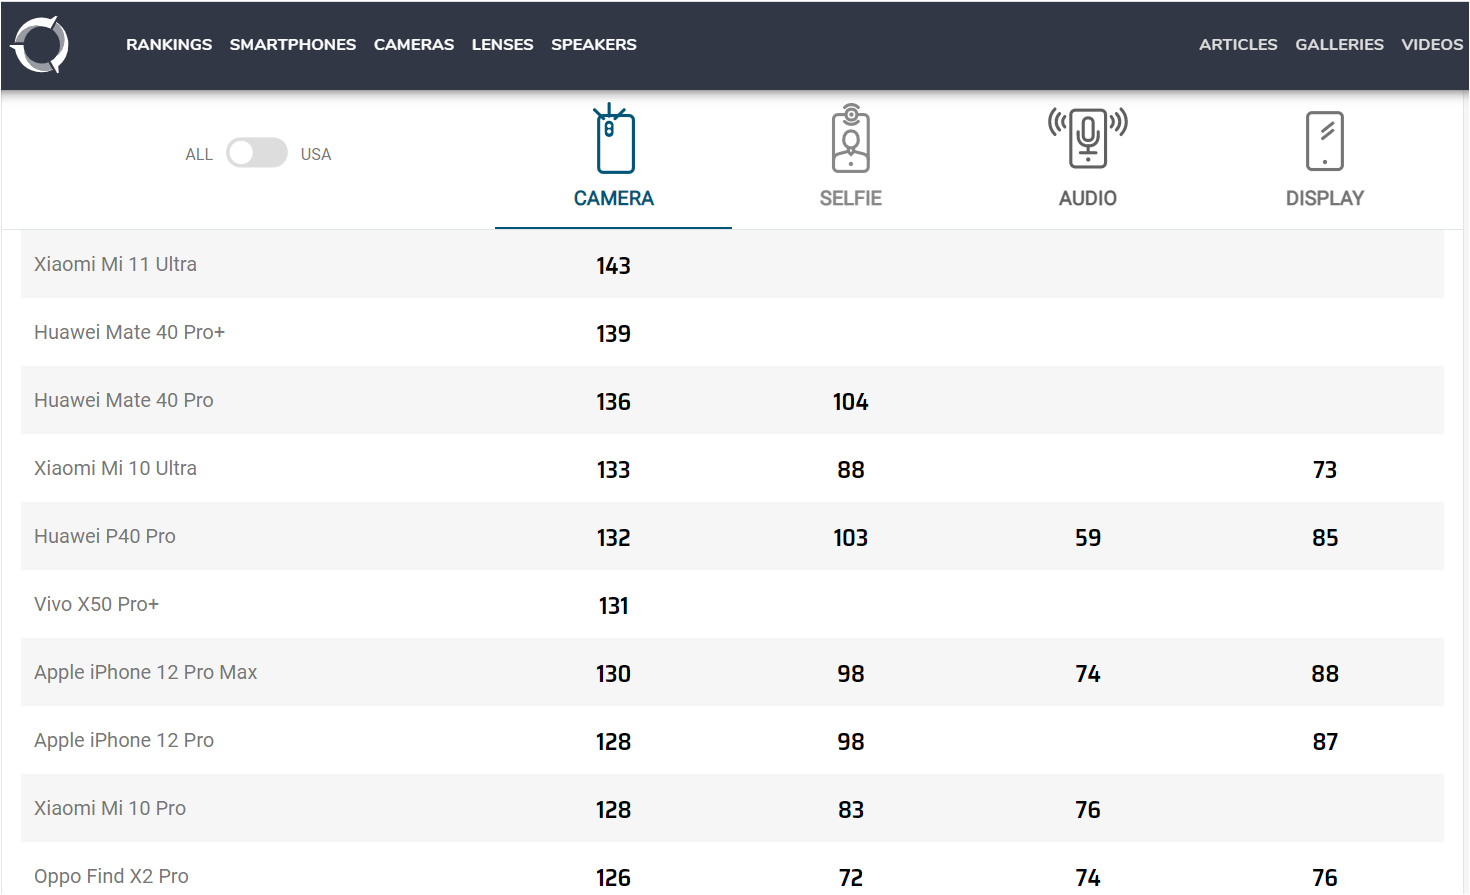Select the Audio microphone icon

[x=1087, y=139]
